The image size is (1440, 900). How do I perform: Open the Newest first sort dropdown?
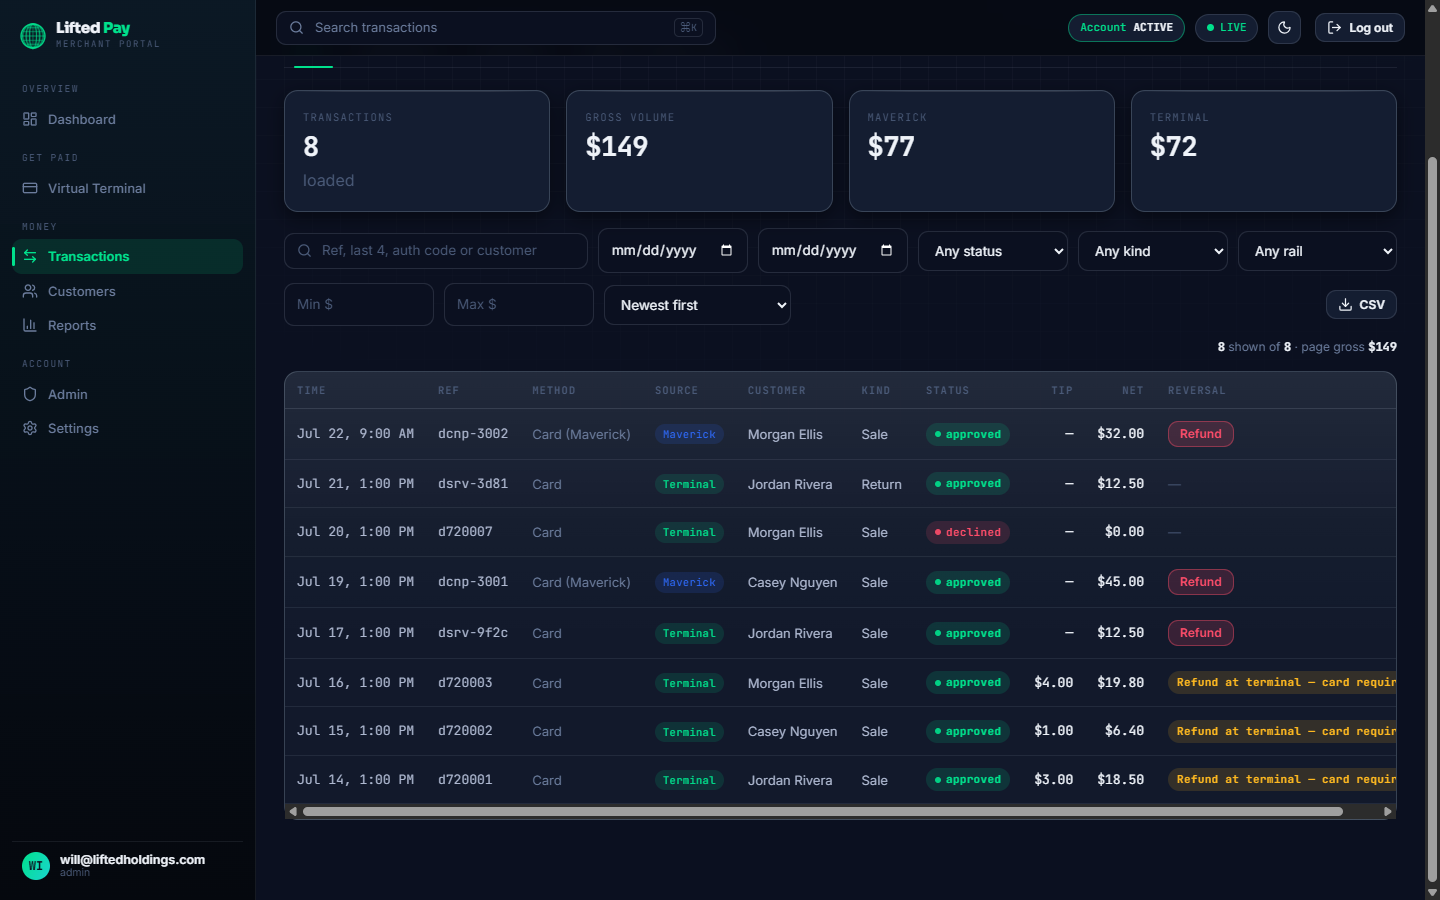(697, 305)
